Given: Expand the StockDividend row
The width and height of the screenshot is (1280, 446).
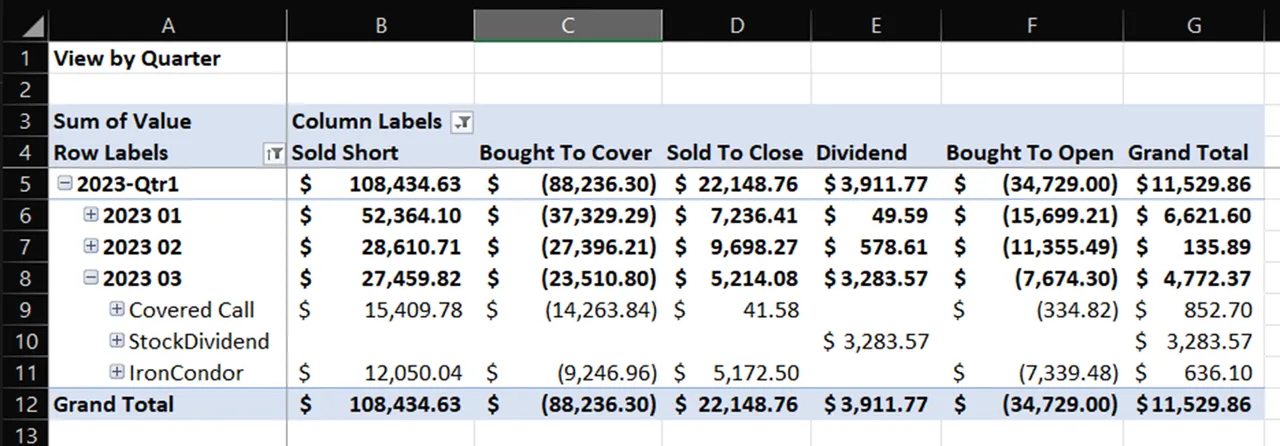Looking at the screenshot, I should (118, 341).
